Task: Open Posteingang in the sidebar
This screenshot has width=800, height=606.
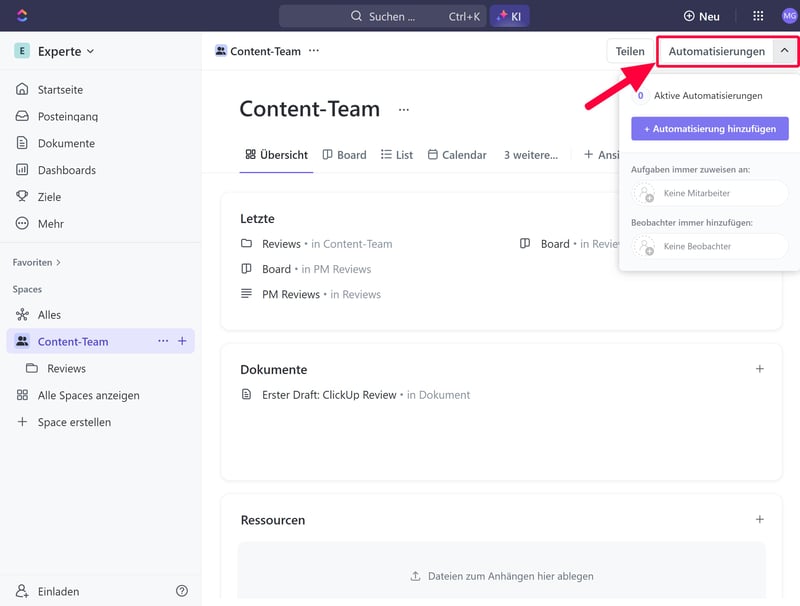Action: [67, 116]
